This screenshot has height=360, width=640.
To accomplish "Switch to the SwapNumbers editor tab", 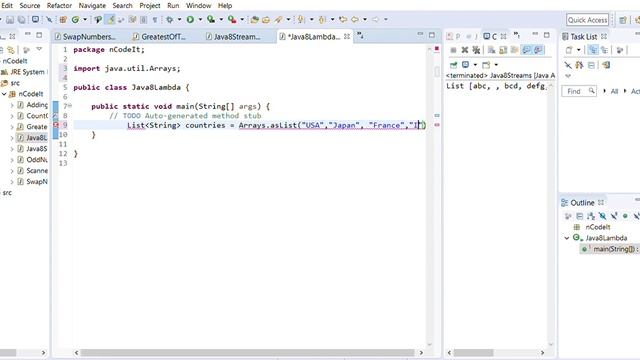I will pyautogui.click(x=89, y=36).
